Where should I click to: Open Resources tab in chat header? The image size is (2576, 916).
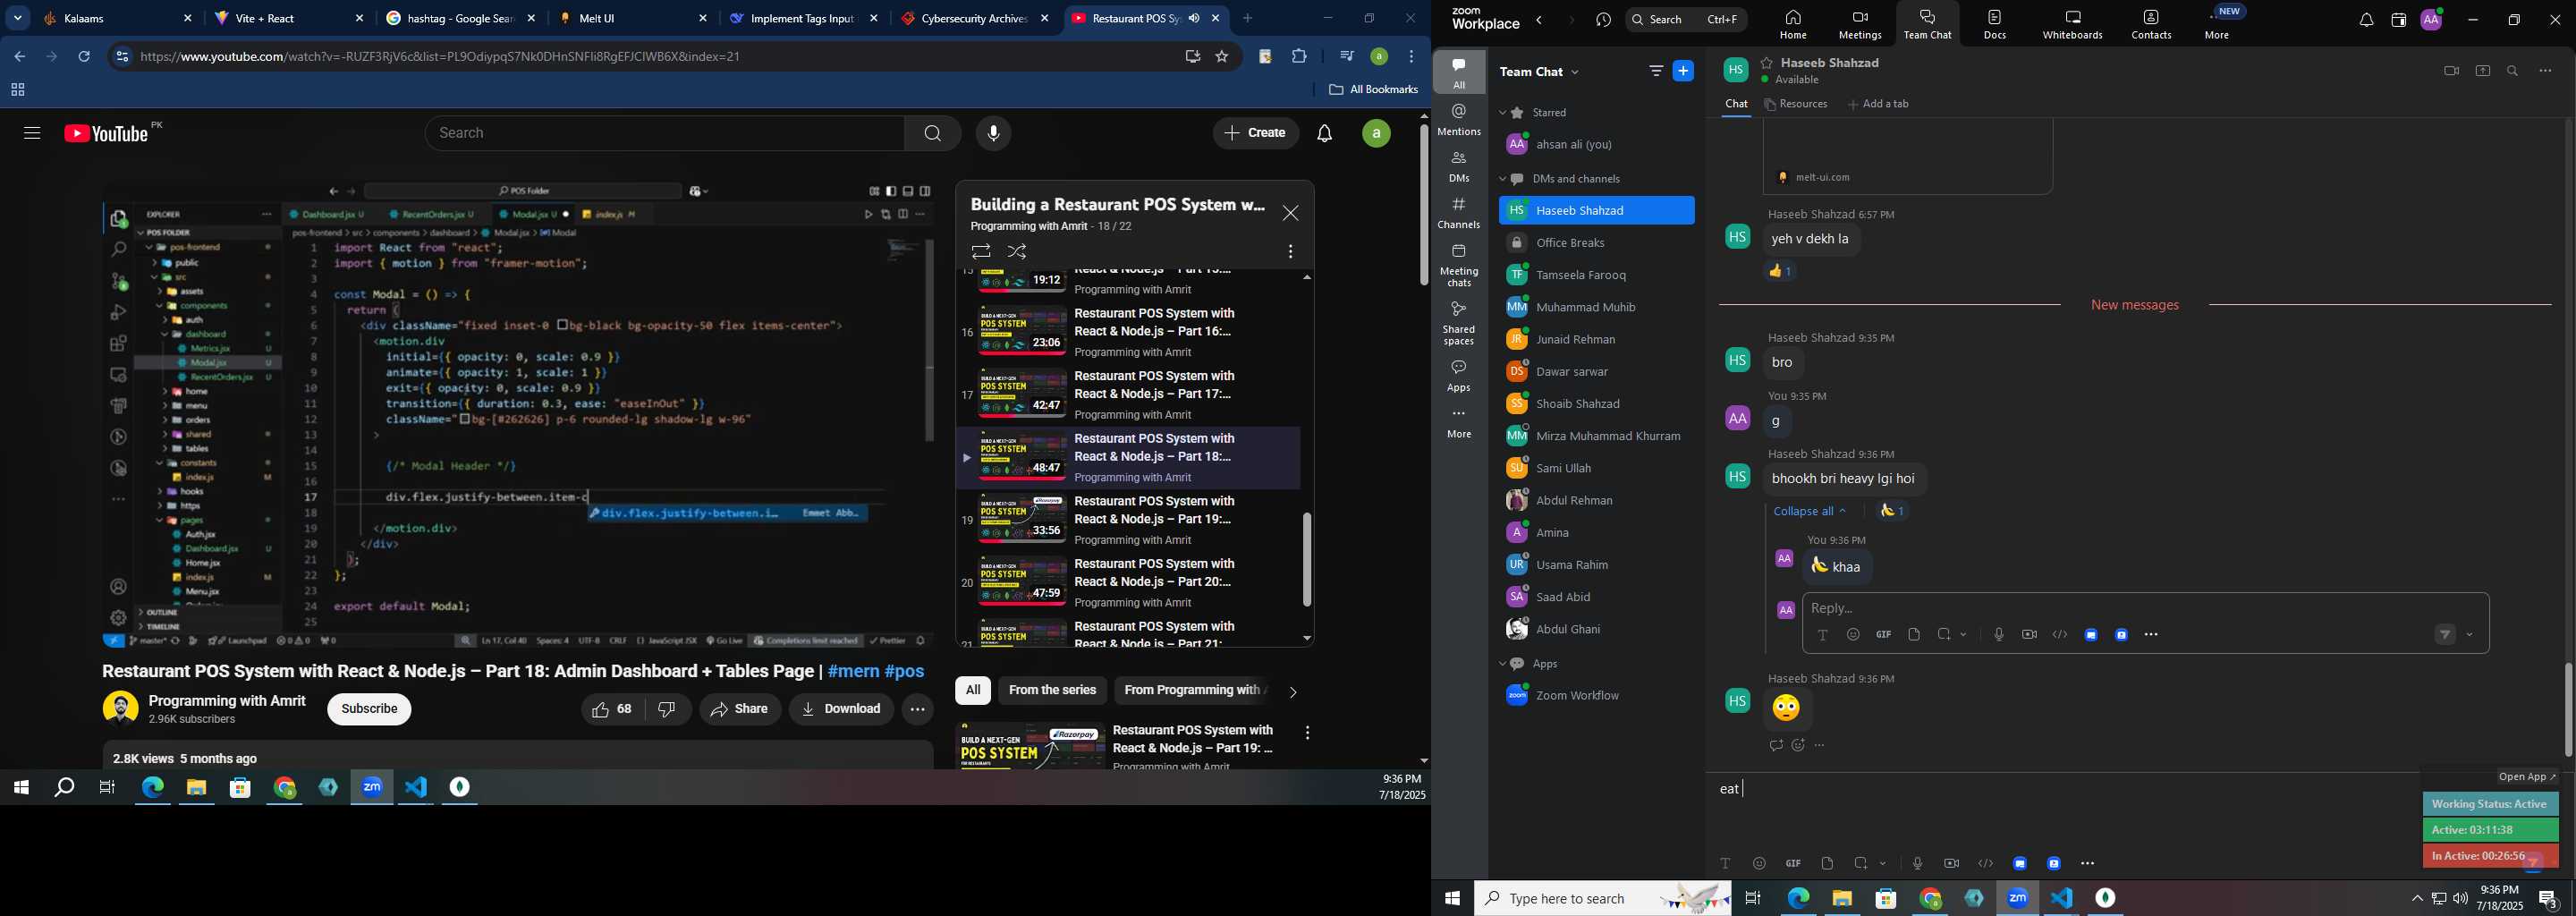pos(1796,104)
